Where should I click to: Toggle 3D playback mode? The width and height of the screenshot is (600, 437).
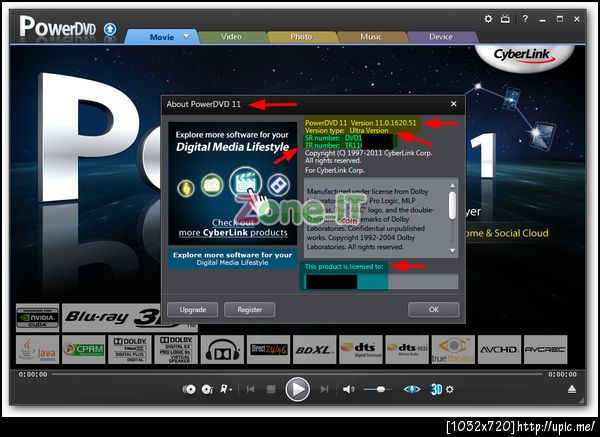pyautogui.click(x=436, y=390)
